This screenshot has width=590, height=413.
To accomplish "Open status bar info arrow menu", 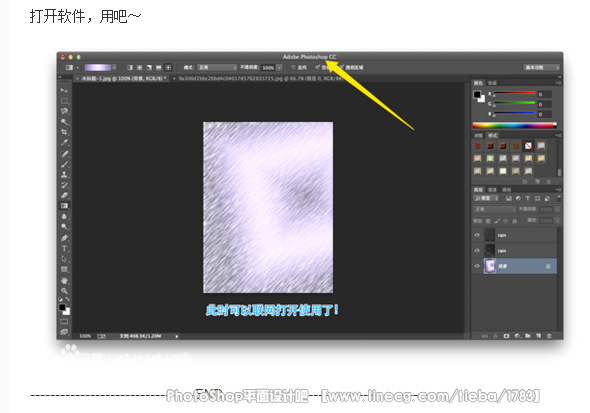I will point(176,336).
